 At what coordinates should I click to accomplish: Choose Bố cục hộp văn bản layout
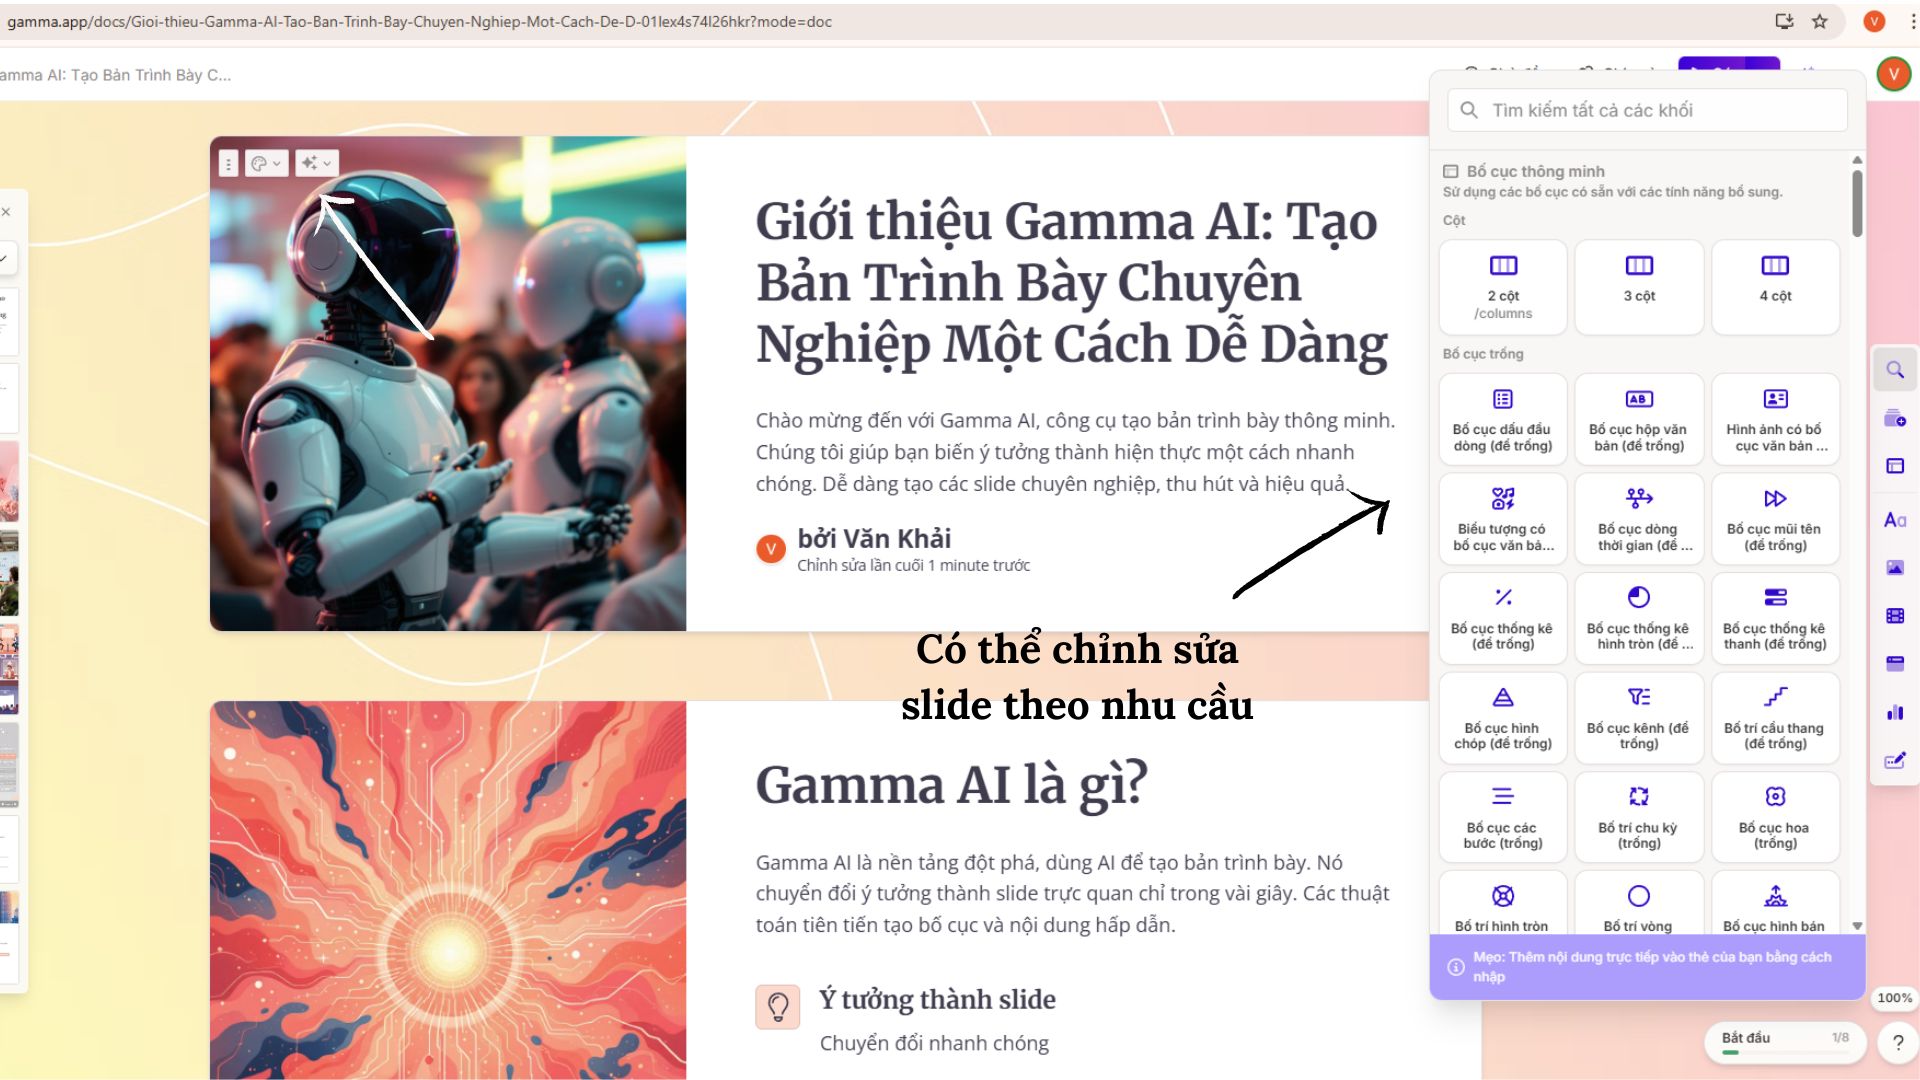tap(1639, 419)
